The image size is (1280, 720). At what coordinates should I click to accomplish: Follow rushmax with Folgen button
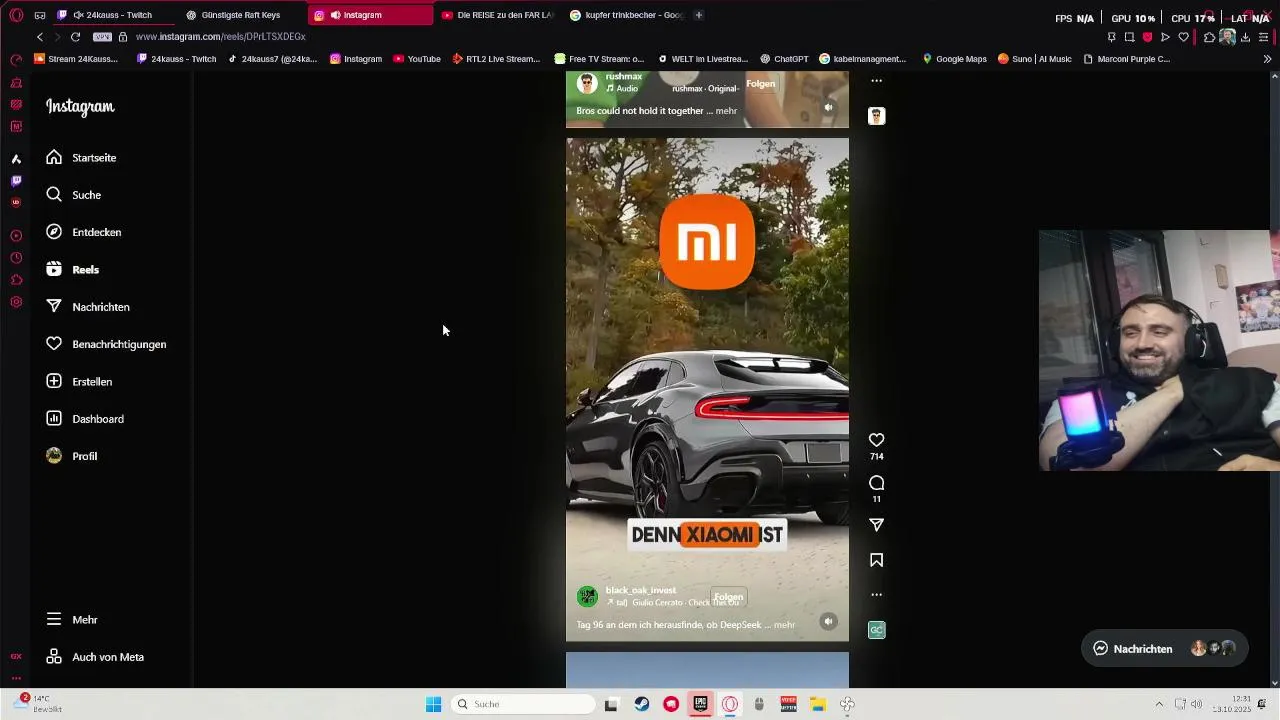tap(760, 84)
